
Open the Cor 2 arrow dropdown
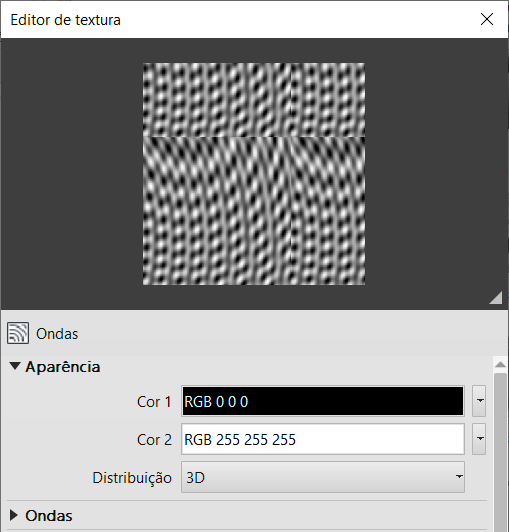pos(479,439)
